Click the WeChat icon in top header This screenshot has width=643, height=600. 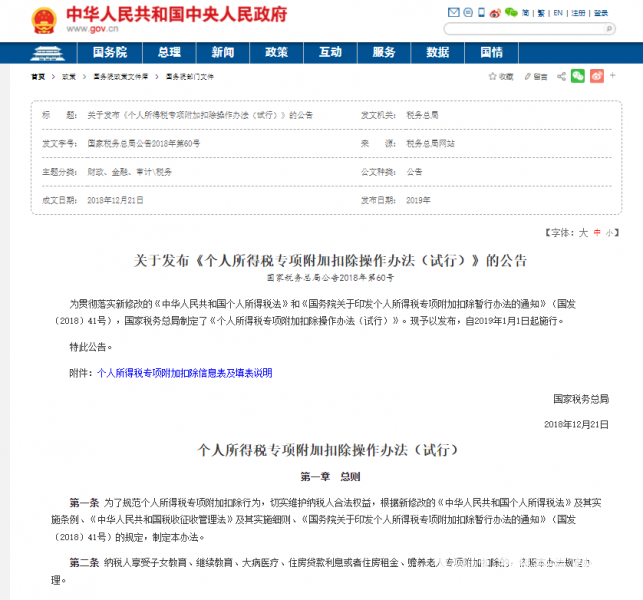(511, 12)
